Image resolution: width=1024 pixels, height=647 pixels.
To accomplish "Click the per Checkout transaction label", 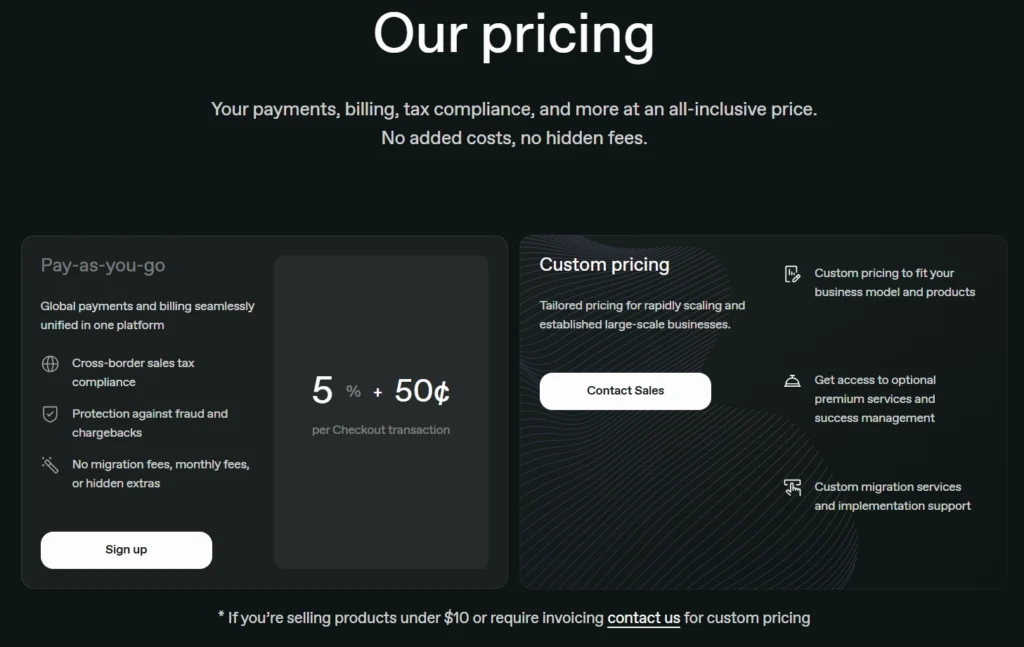I will click(x=381, y=430).
